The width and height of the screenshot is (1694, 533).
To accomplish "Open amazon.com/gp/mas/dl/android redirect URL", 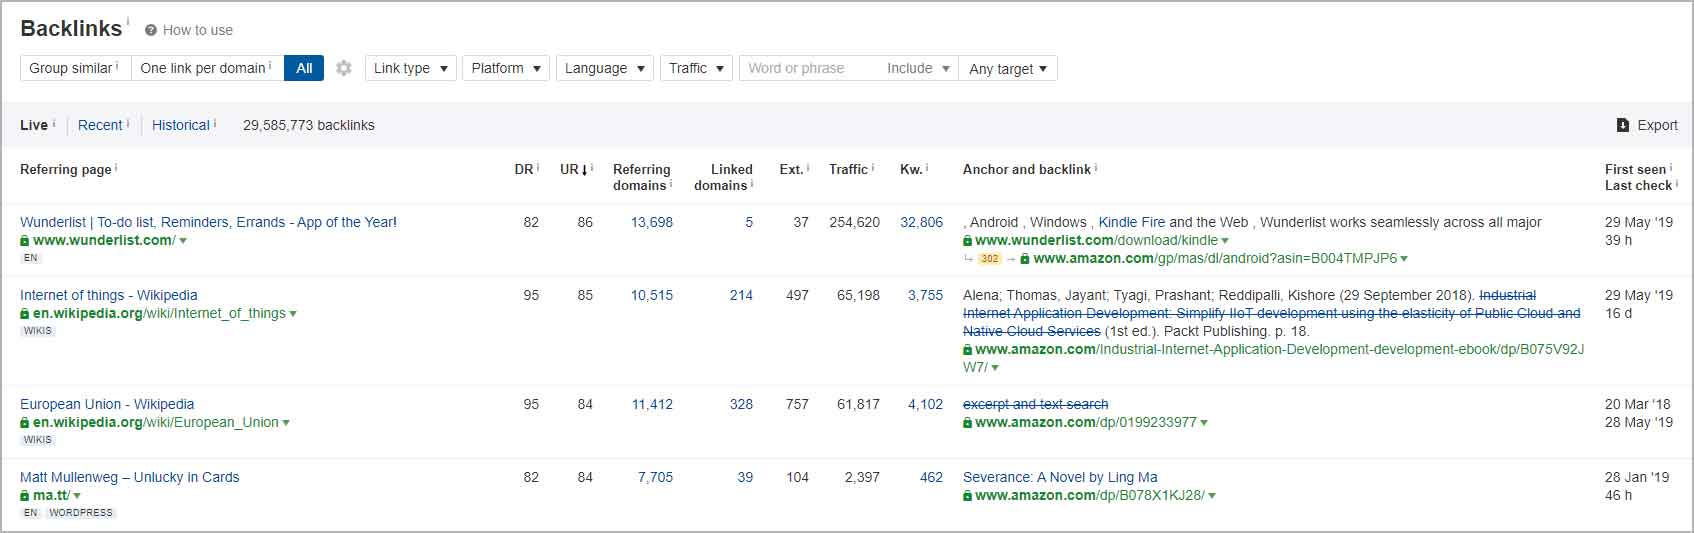I will (x=1215, y=258).
